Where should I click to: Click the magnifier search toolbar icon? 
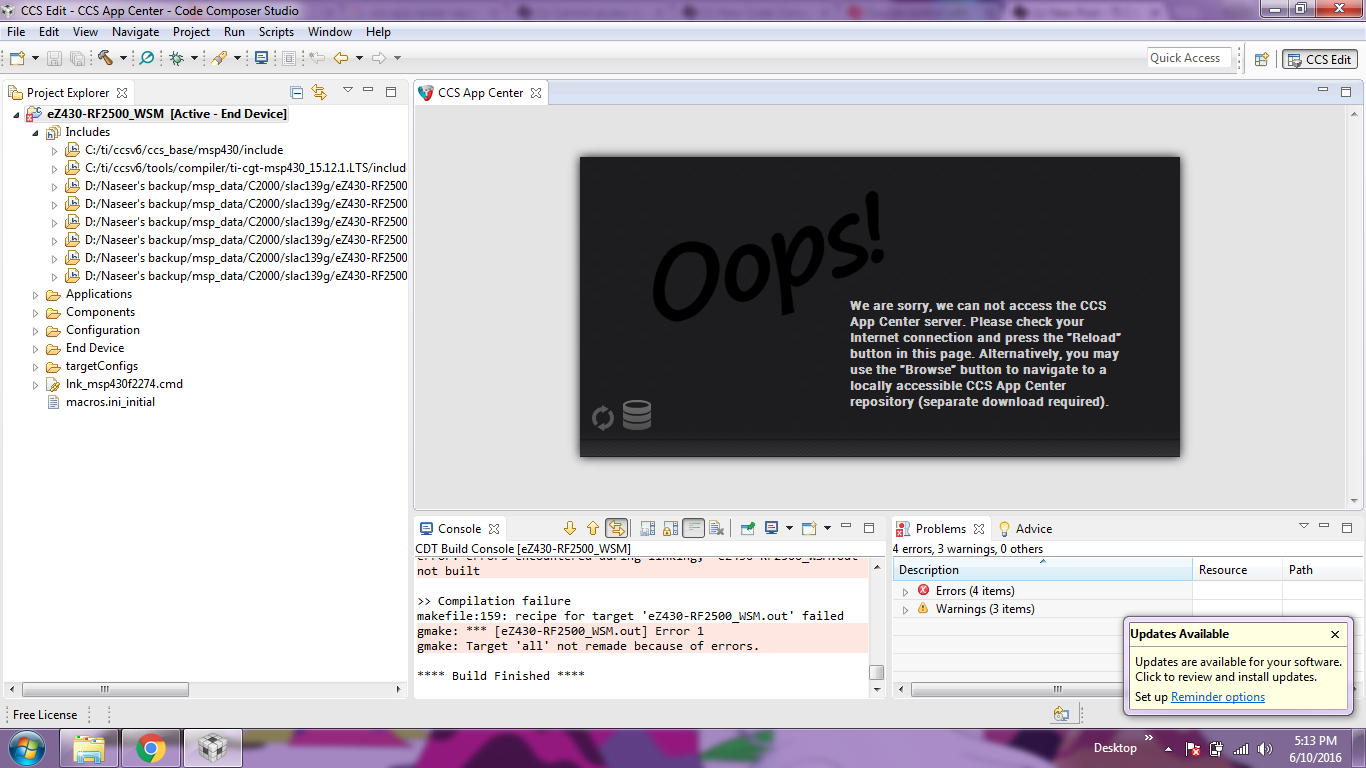pos(147,58)
